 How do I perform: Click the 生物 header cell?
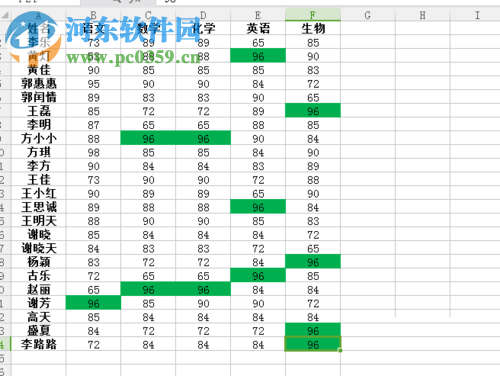[313, 28]
